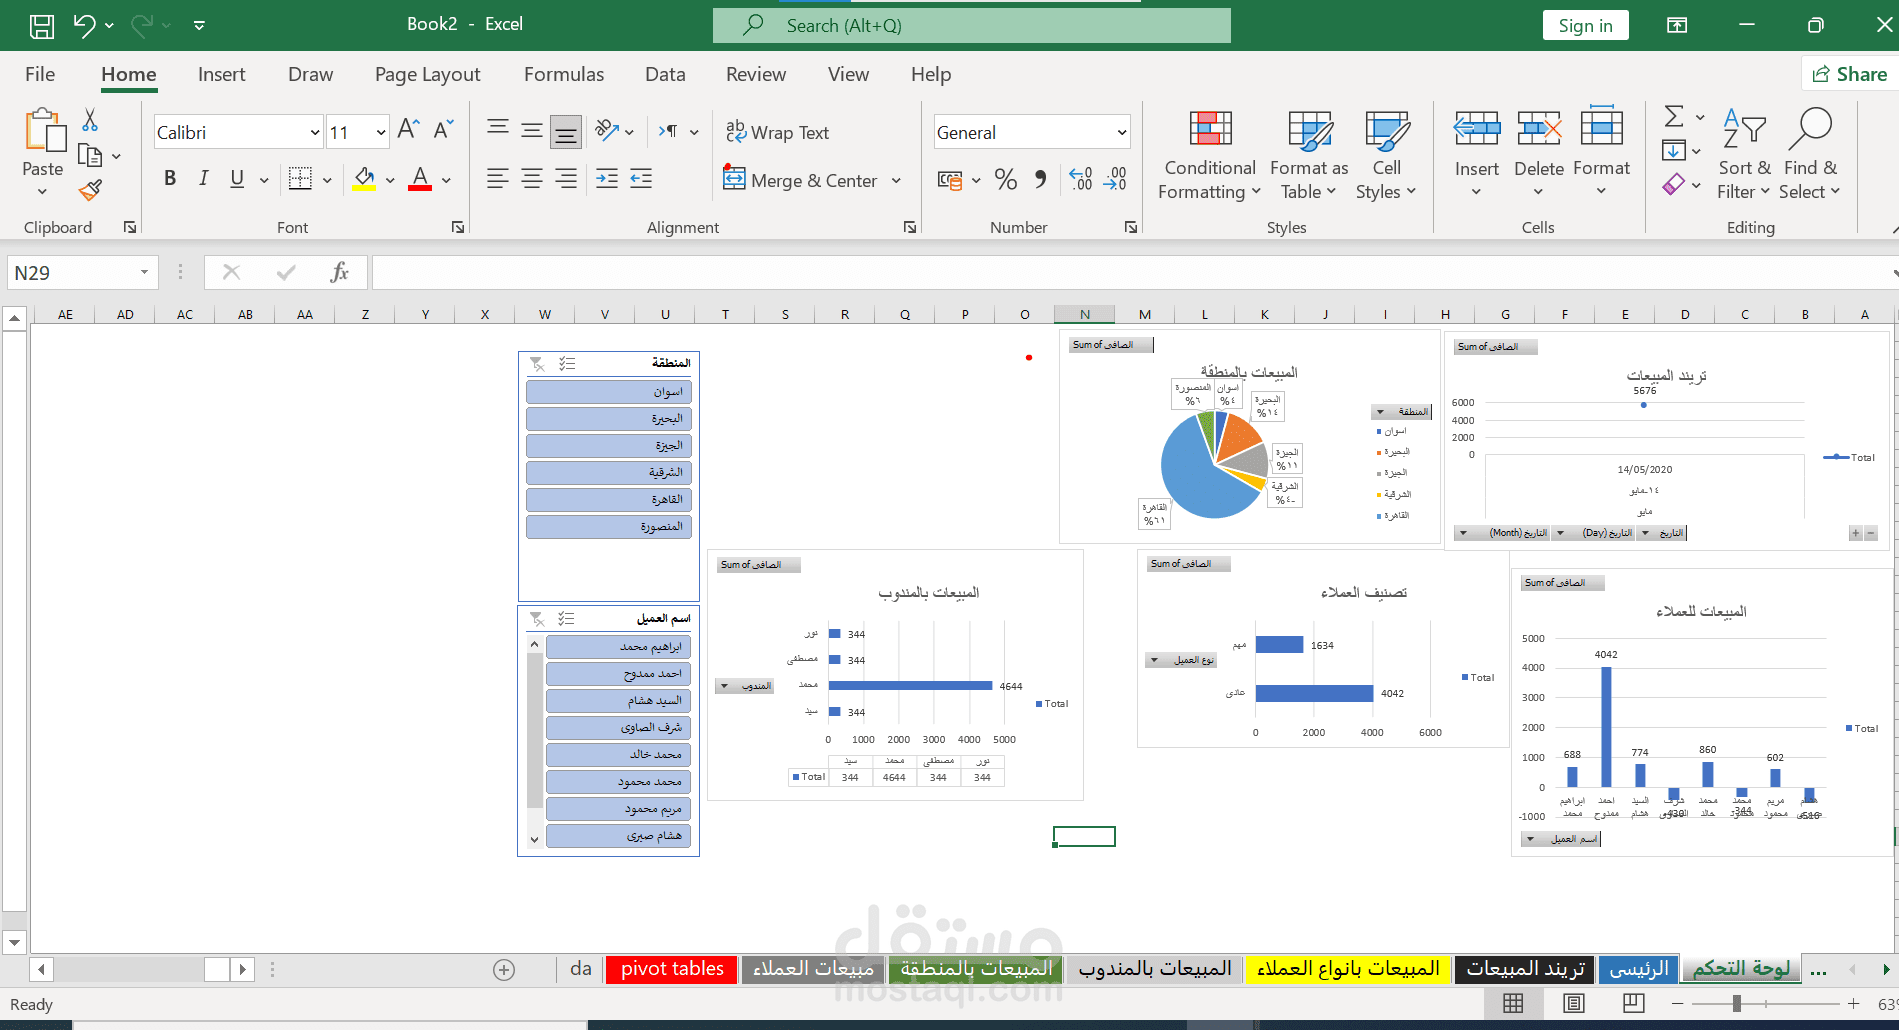Click the Paste clipboard icon
Screen dimensions: 1899x1030
(x=44, y=131)
